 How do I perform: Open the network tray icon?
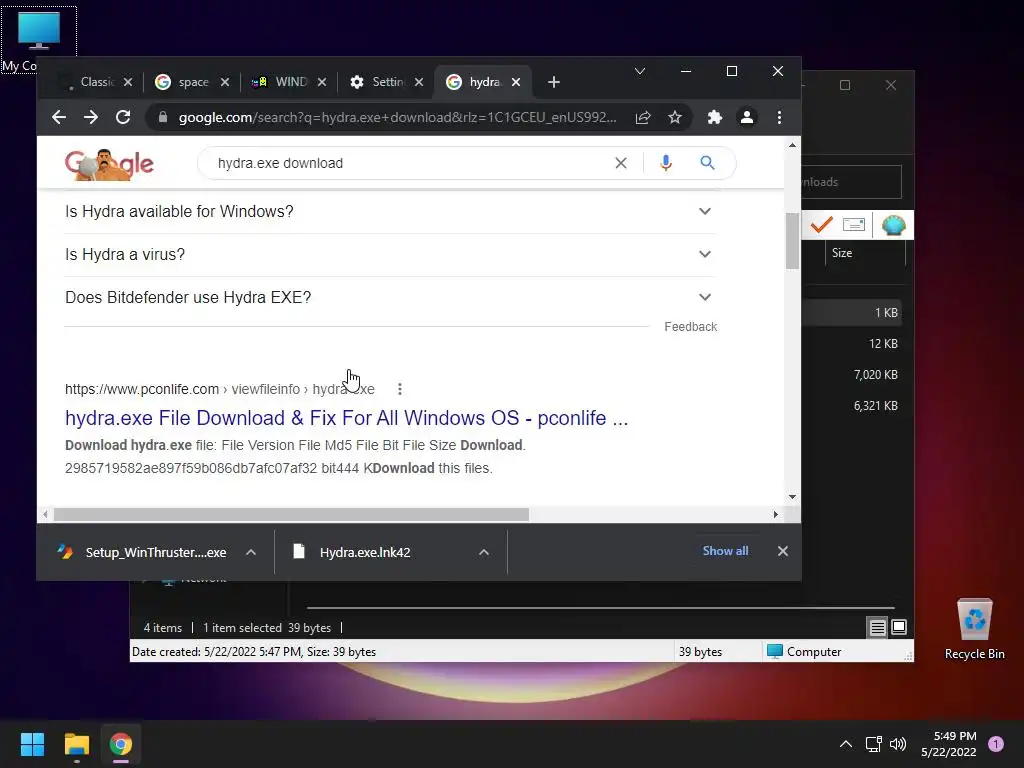point(873,744)
